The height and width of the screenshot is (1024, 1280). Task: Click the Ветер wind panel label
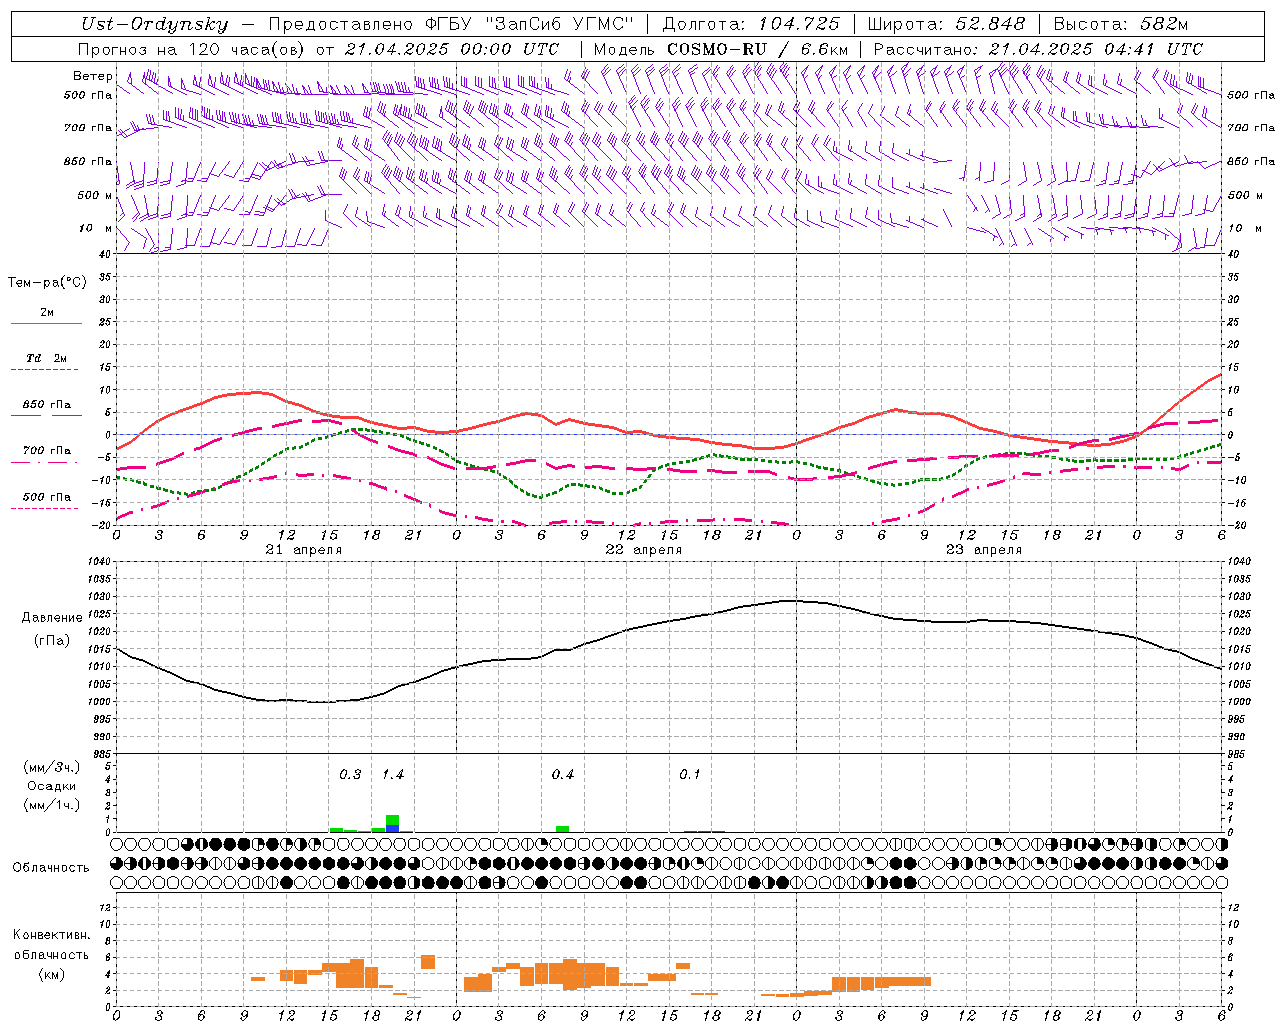coord(92,76)
